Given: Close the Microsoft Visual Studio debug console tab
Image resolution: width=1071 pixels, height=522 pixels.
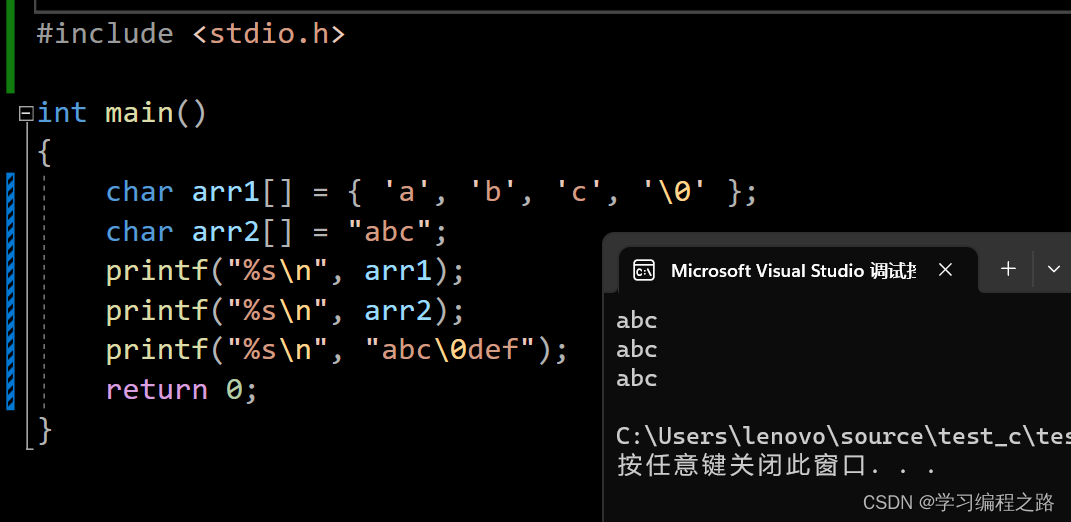Looking at the screenshot, I should tap(945, 270).
